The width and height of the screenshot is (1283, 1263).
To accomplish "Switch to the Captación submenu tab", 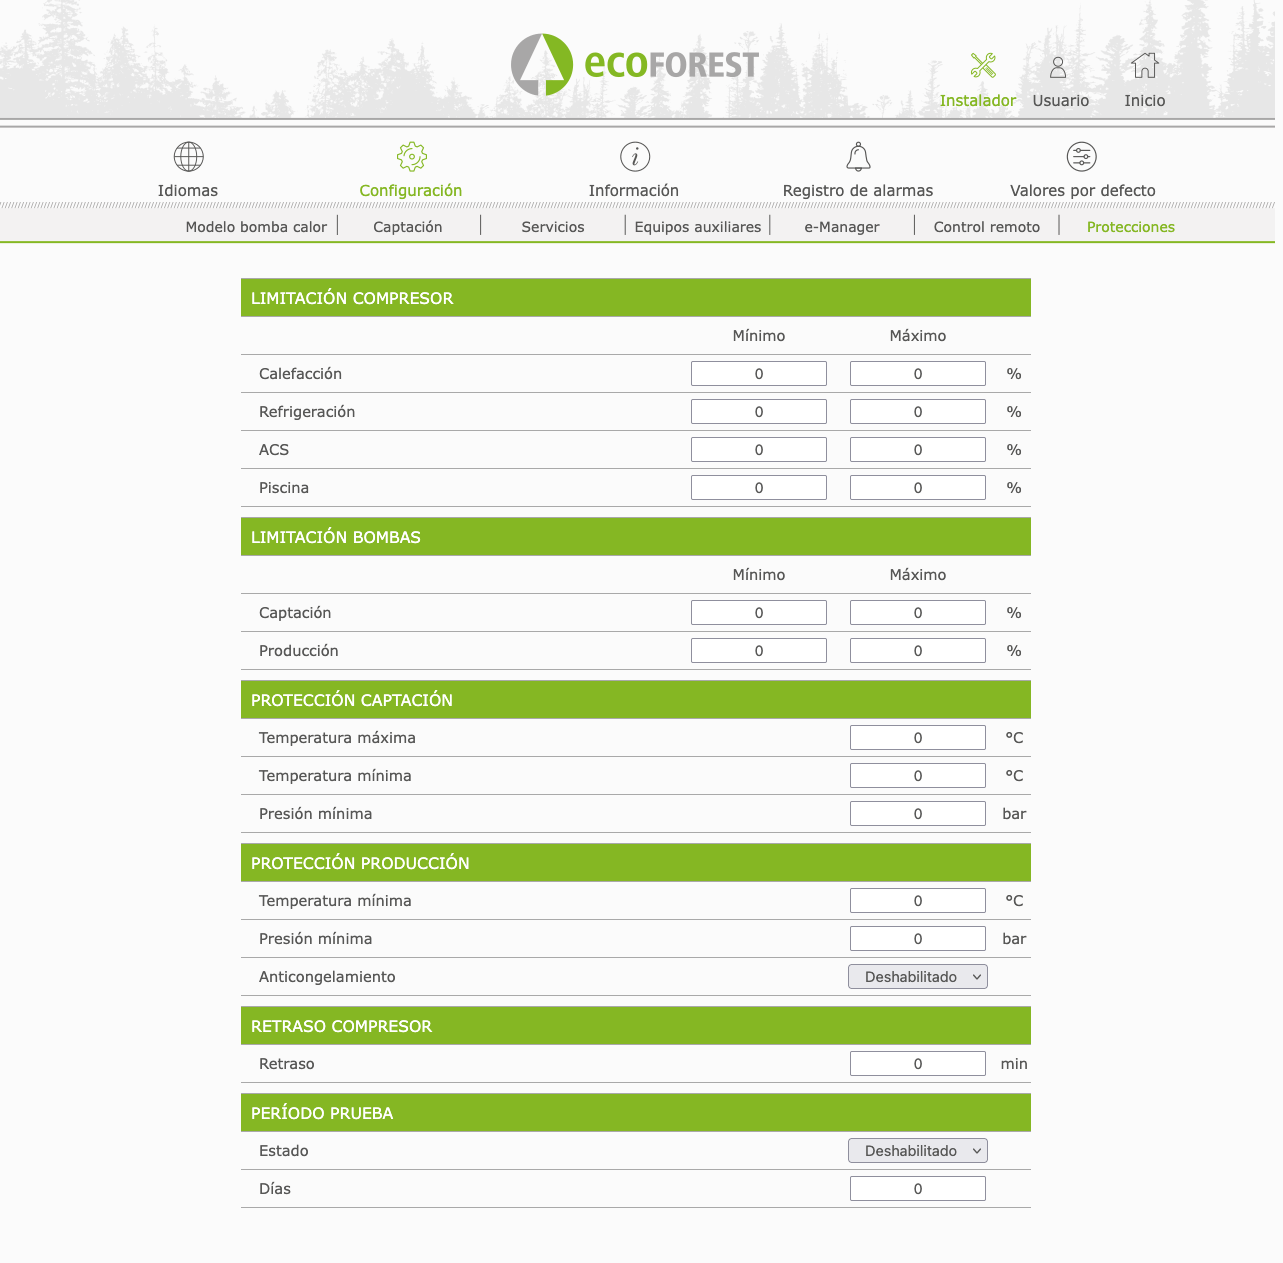I will [x=407, y=227].
